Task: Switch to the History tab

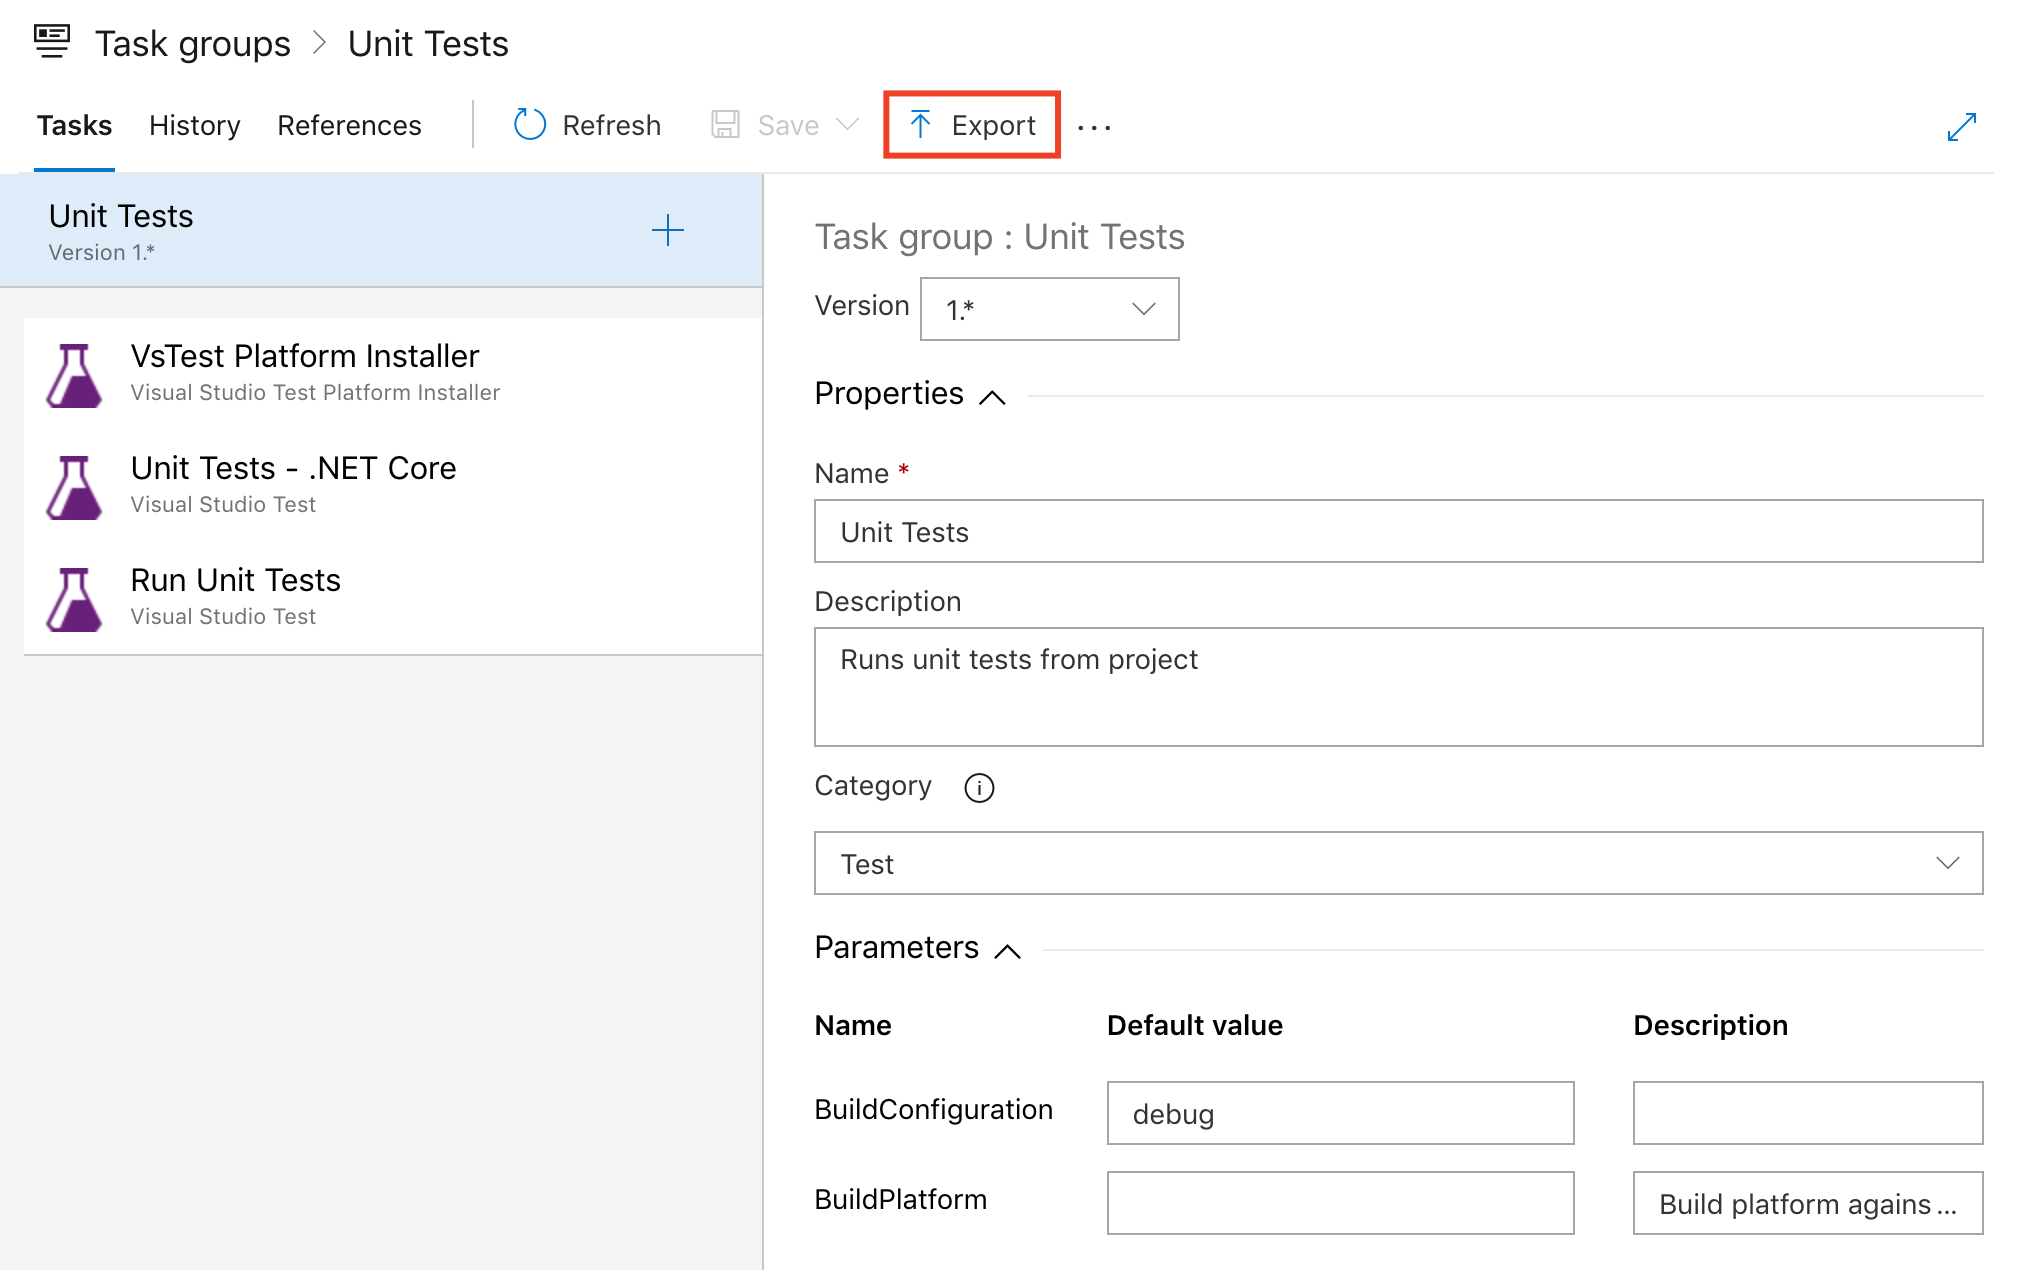Action: pos(194,125)
